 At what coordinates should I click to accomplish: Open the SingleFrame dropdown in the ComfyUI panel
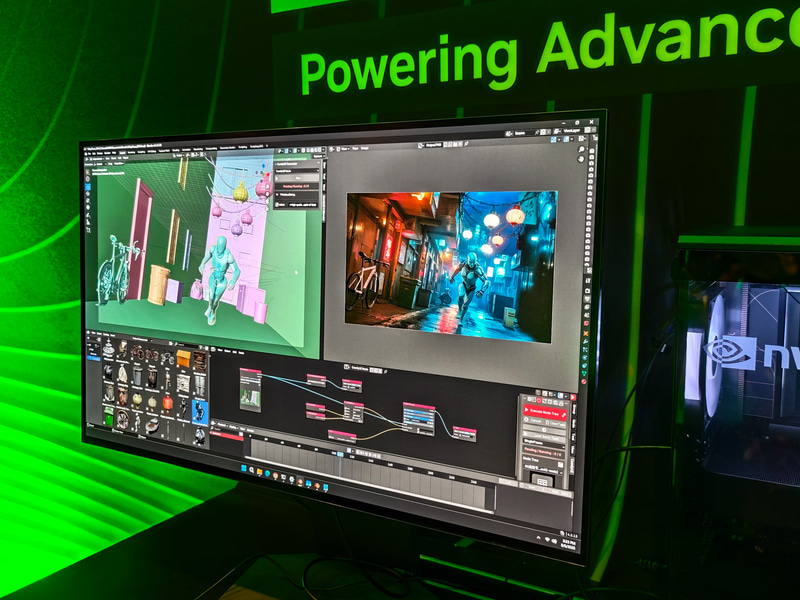point(545,441)
